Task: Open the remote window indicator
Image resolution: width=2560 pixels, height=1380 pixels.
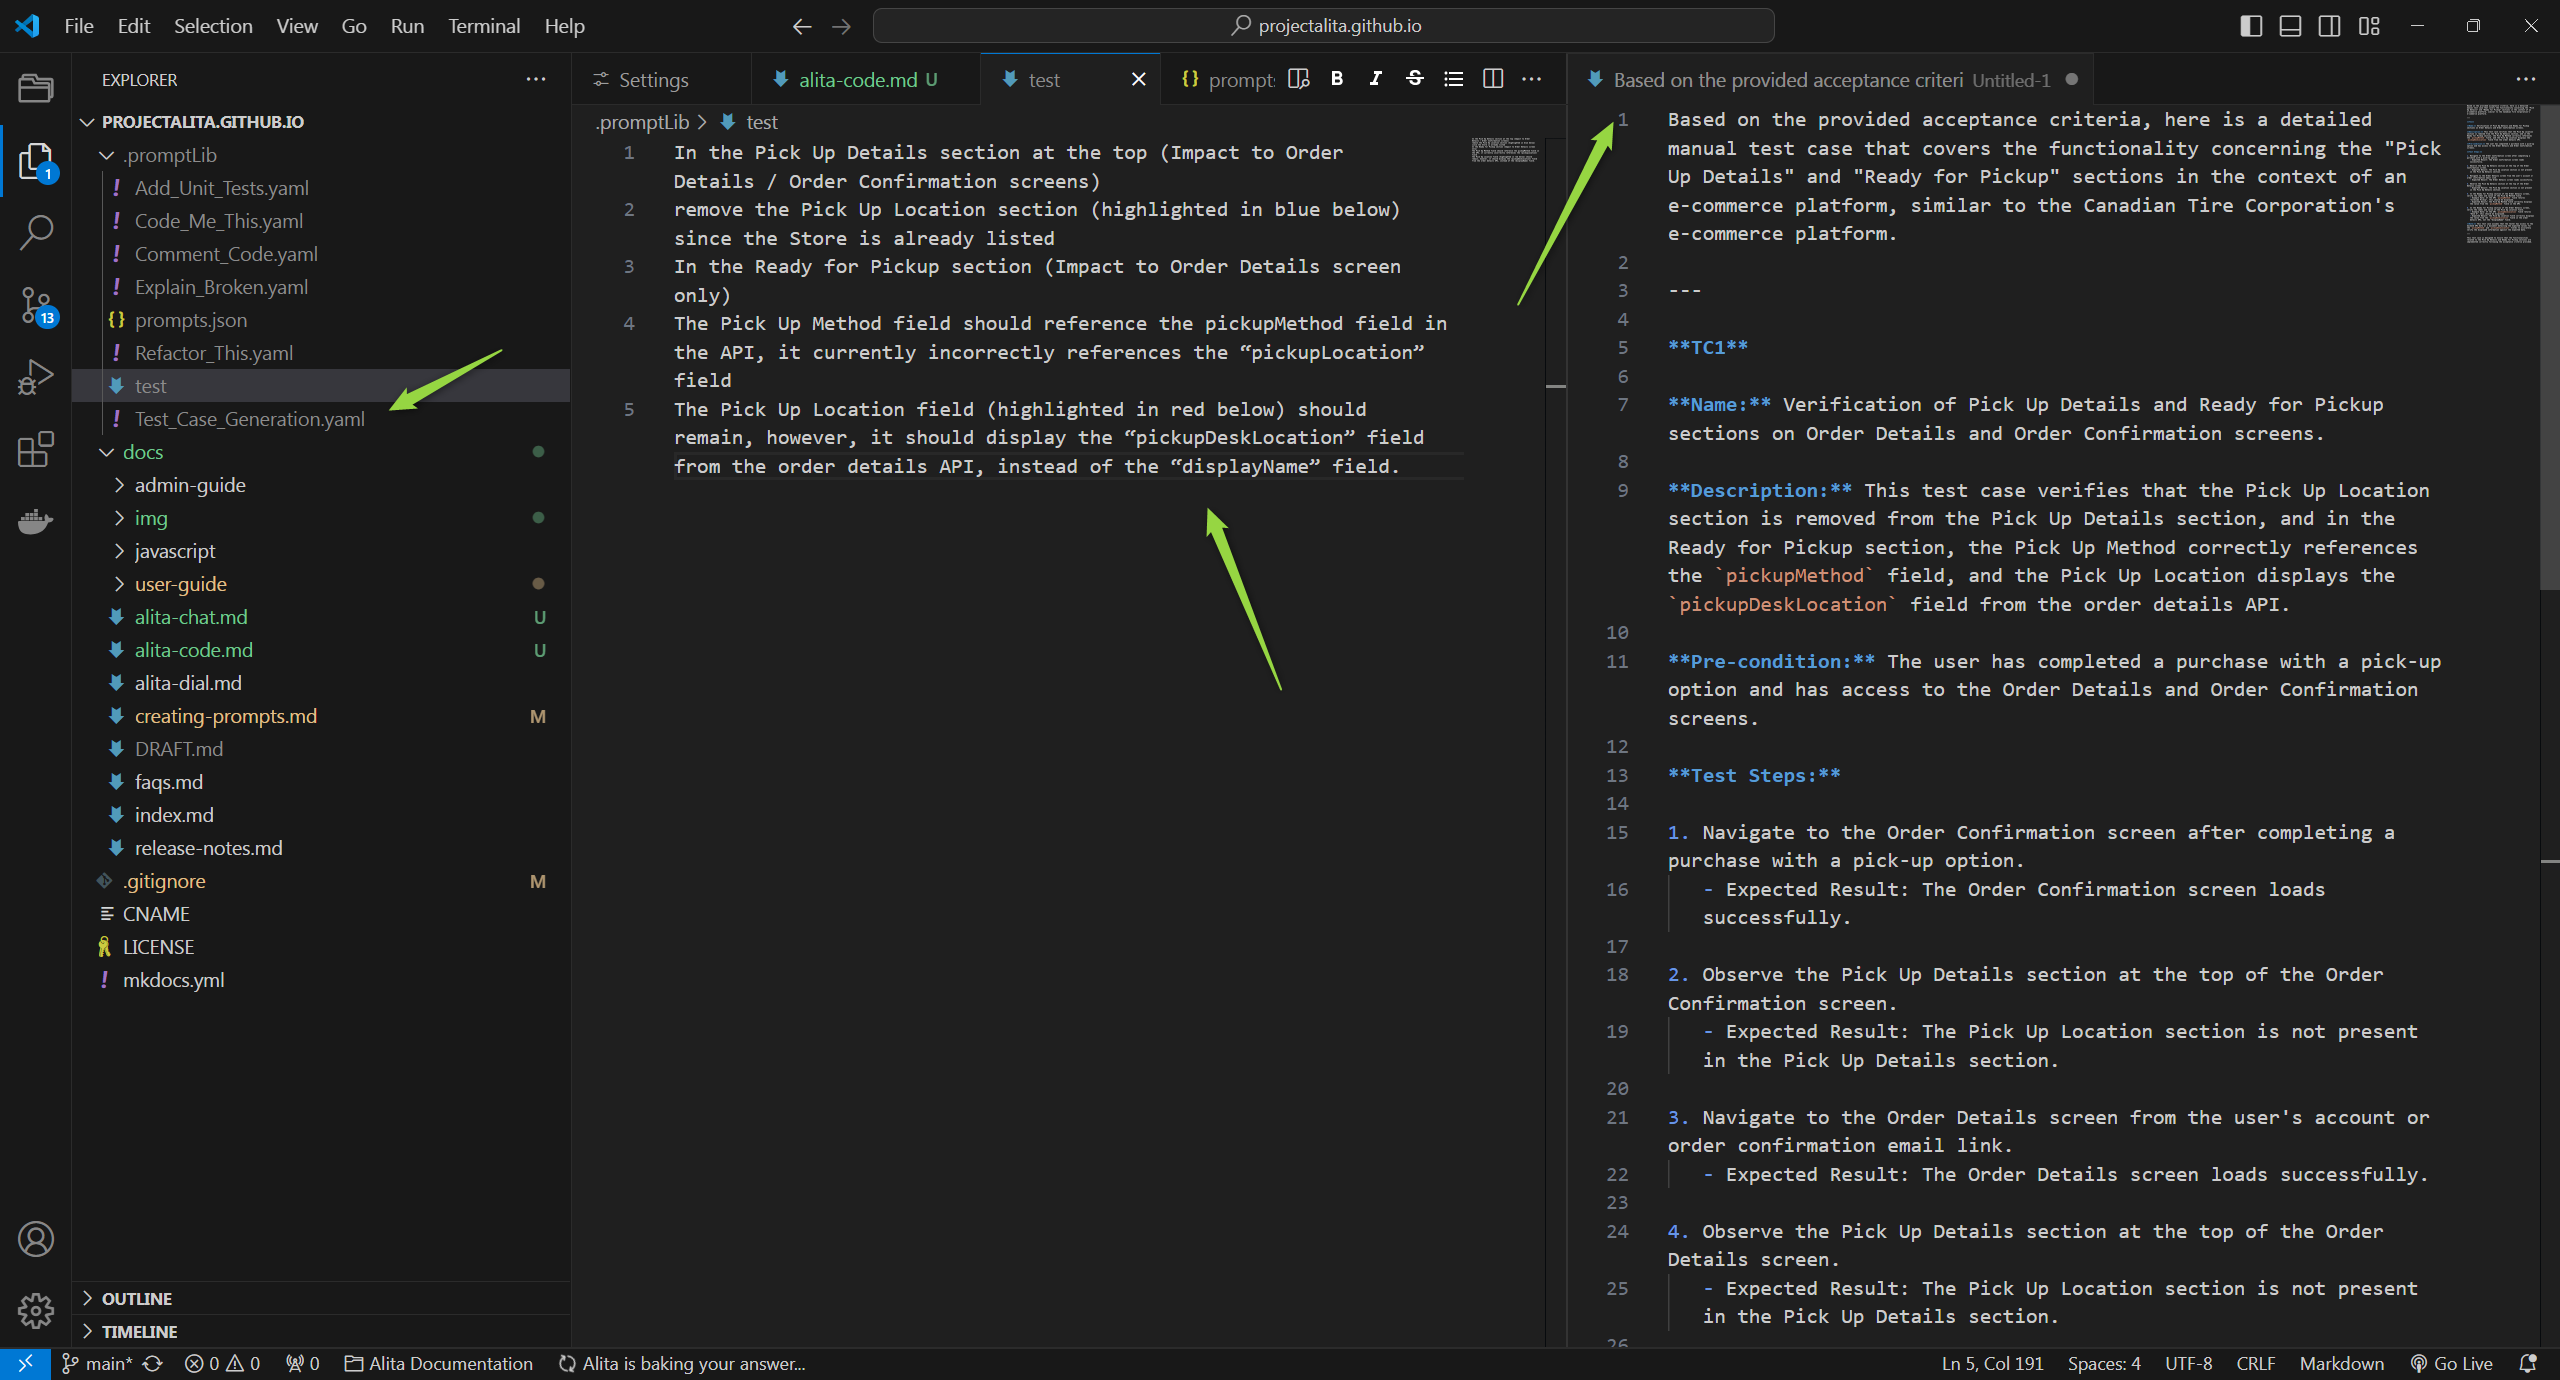Action: pyautogui.click(x=25, y=1363)
